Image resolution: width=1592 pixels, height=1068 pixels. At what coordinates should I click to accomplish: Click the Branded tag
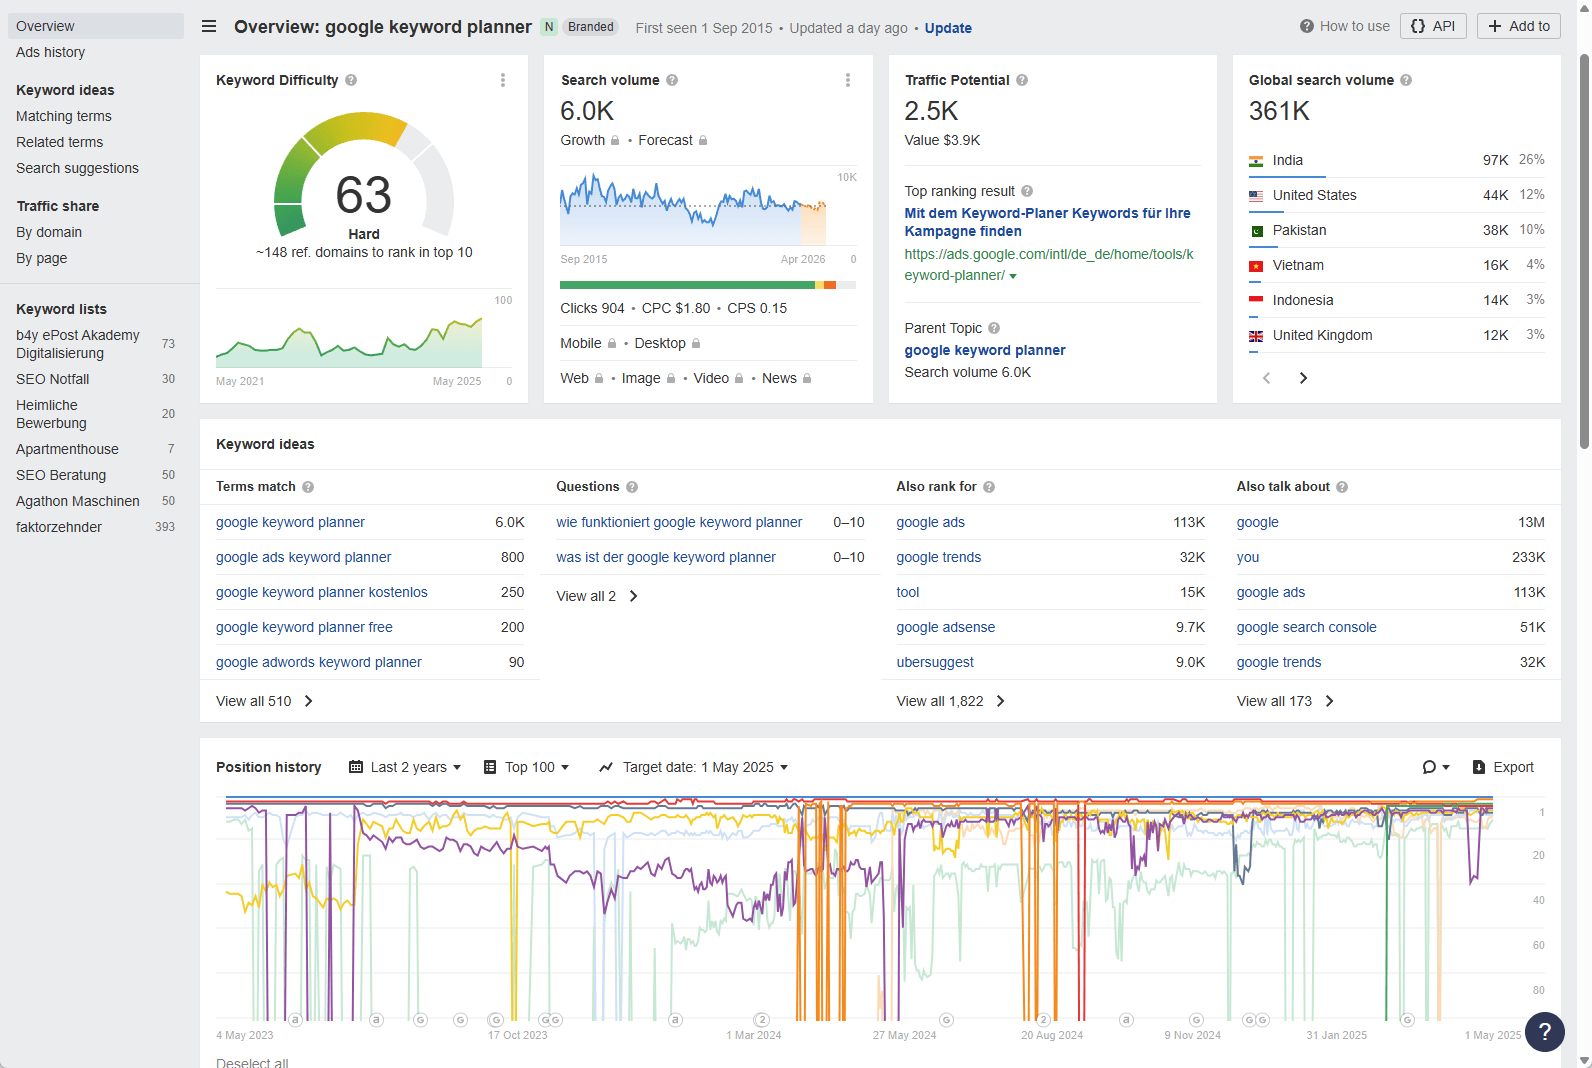point(591,27)
